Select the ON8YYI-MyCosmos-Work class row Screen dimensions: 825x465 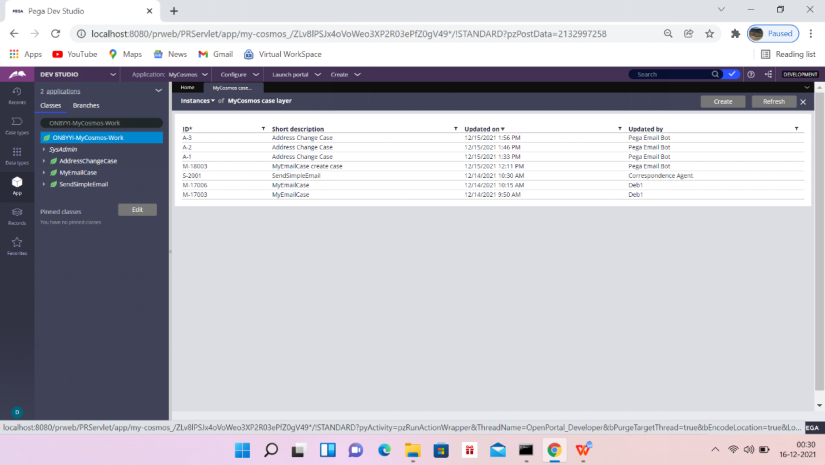tap(102, 137)
